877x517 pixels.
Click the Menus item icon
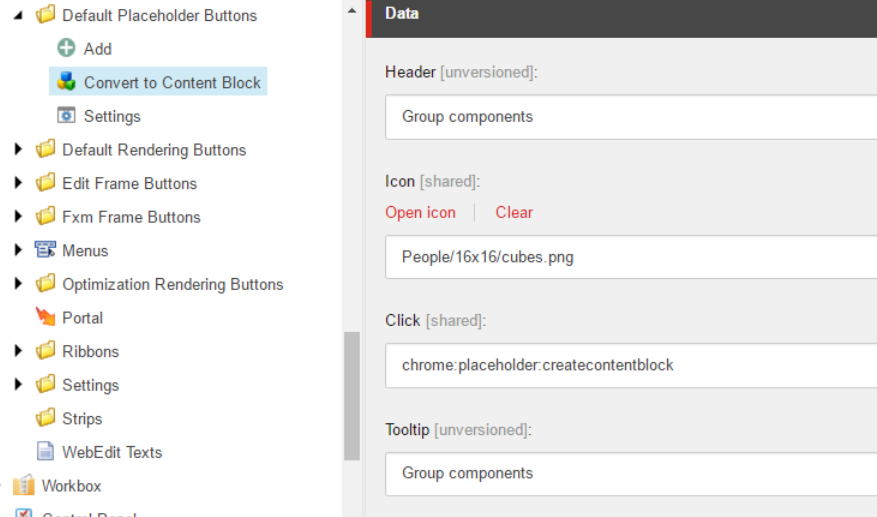[x=45, y=250]
